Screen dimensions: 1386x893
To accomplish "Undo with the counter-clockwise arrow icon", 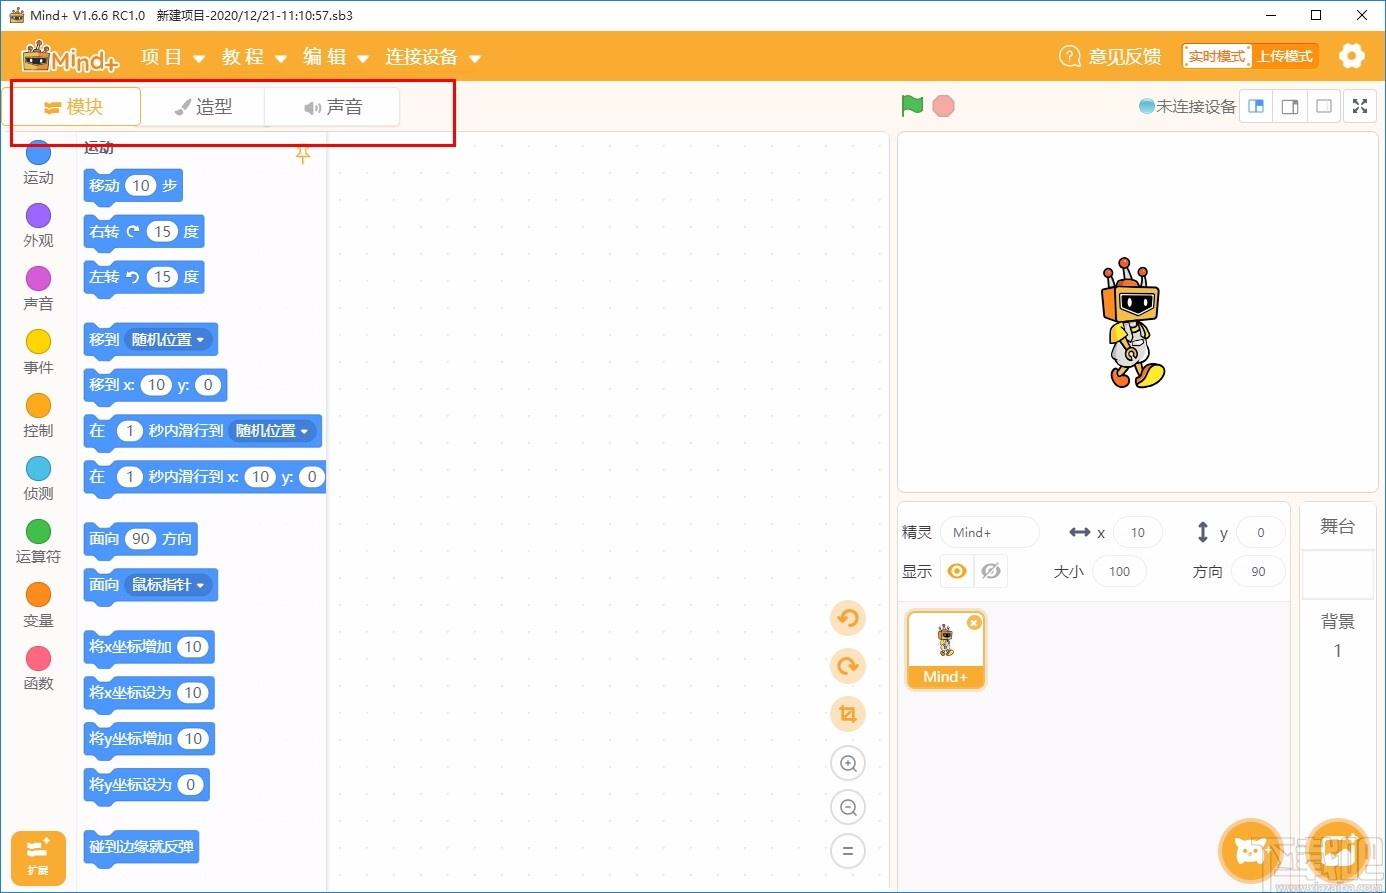I will point(848,618).
